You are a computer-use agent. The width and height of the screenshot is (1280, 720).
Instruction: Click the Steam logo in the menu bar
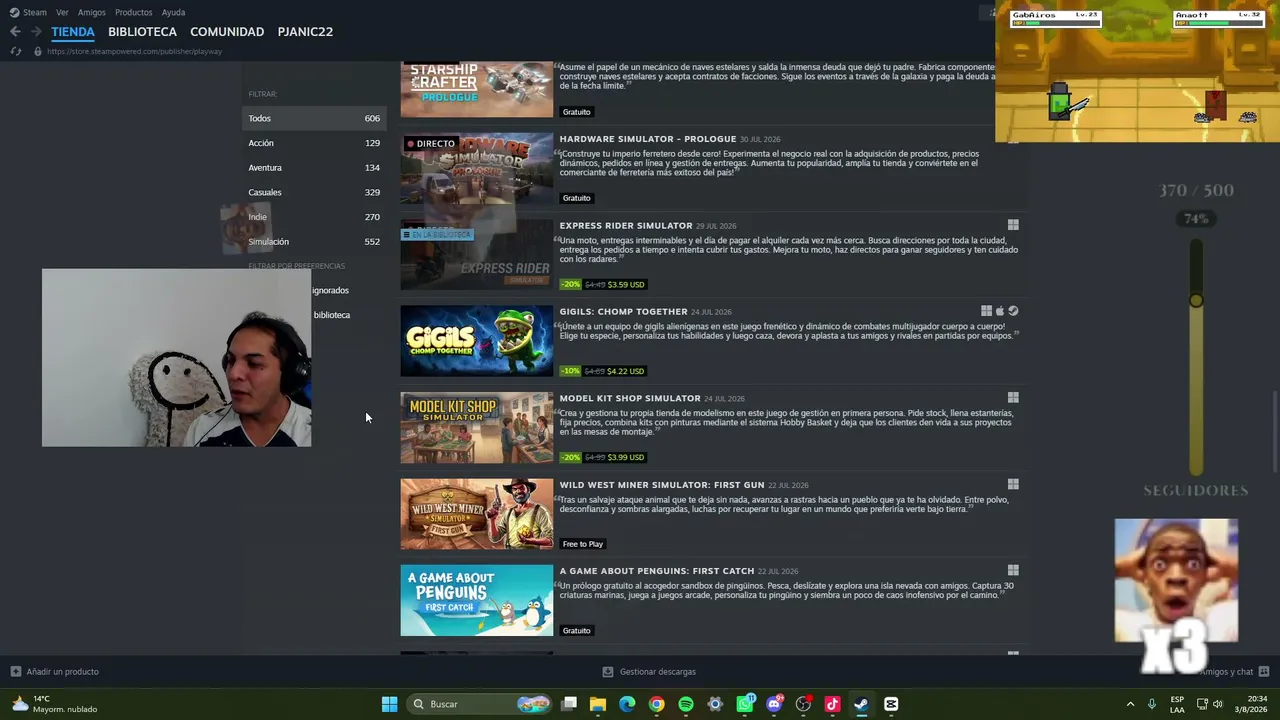click(x=15, y=12)
